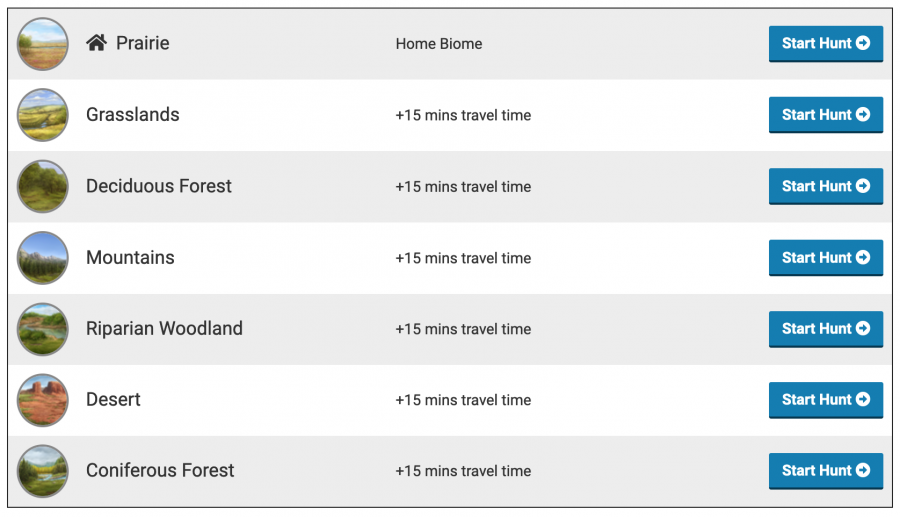Click the home icon beside Prairie

click(x=96, y=43)
